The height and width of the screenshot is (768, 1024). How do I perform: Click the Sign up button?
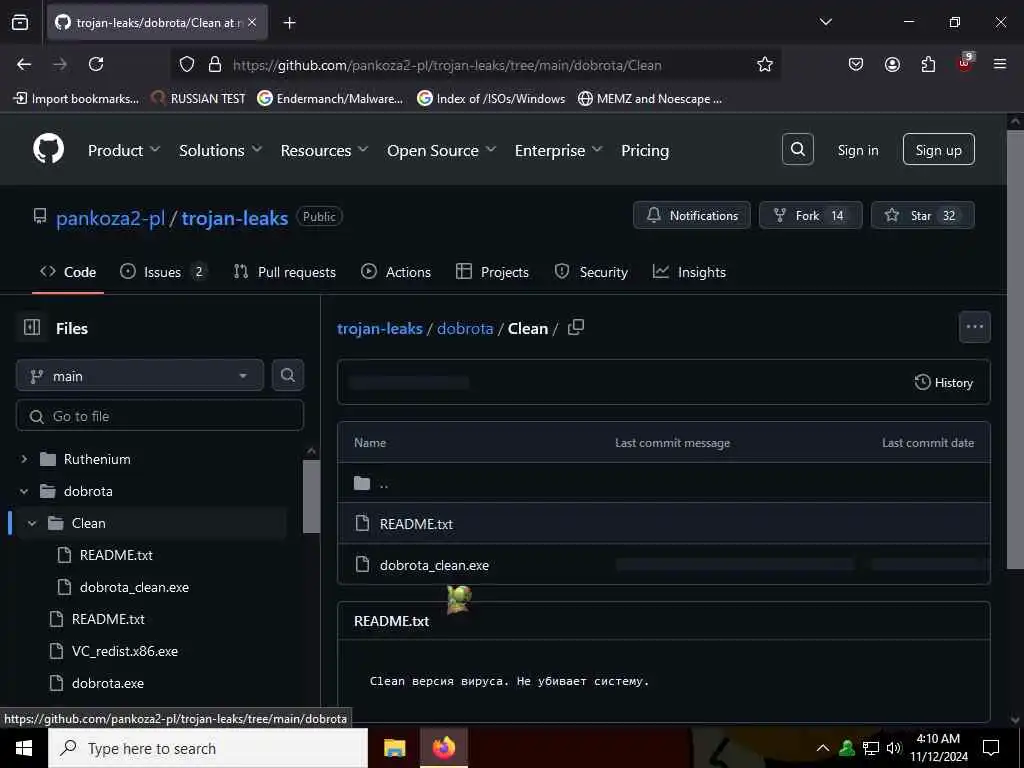pos(938,150)
